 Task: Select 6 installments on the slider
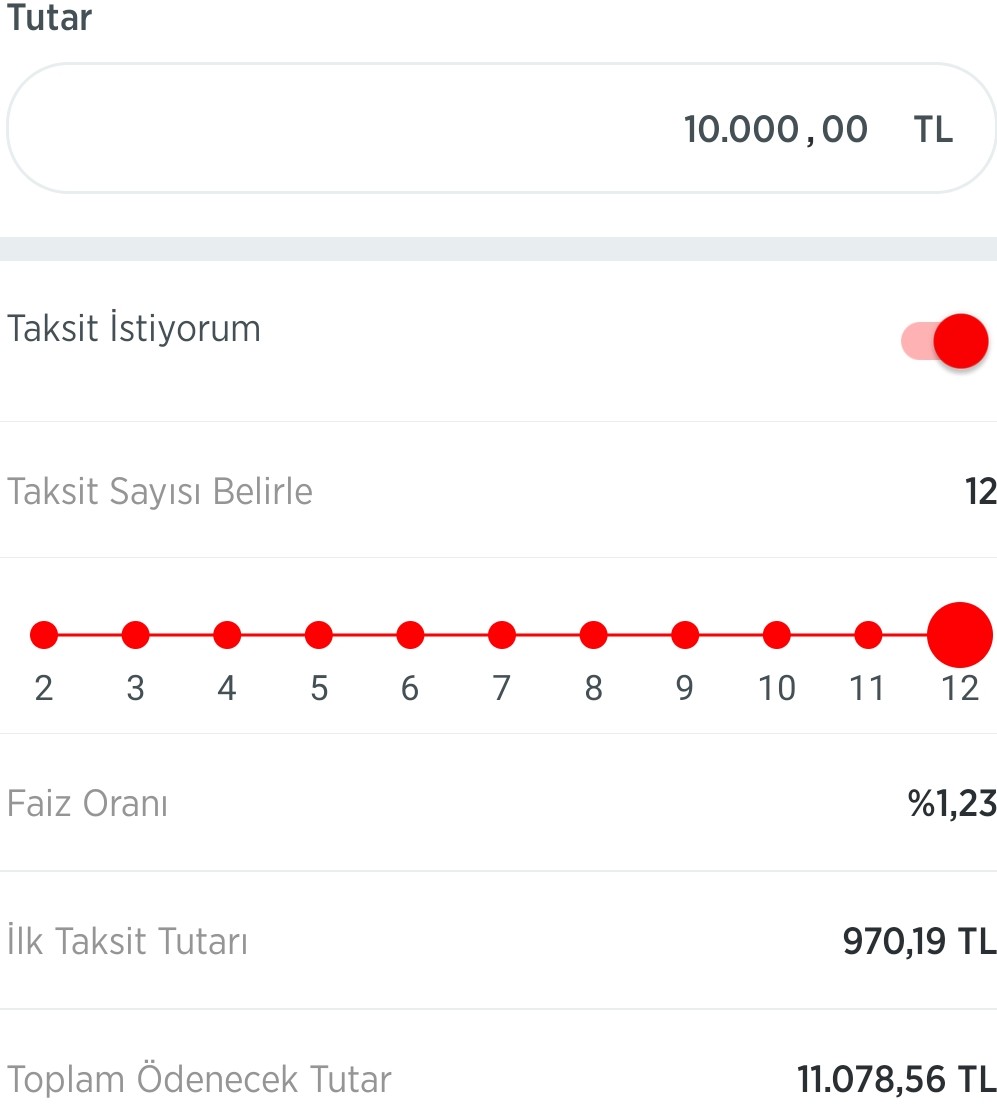[x=410, y=635]
